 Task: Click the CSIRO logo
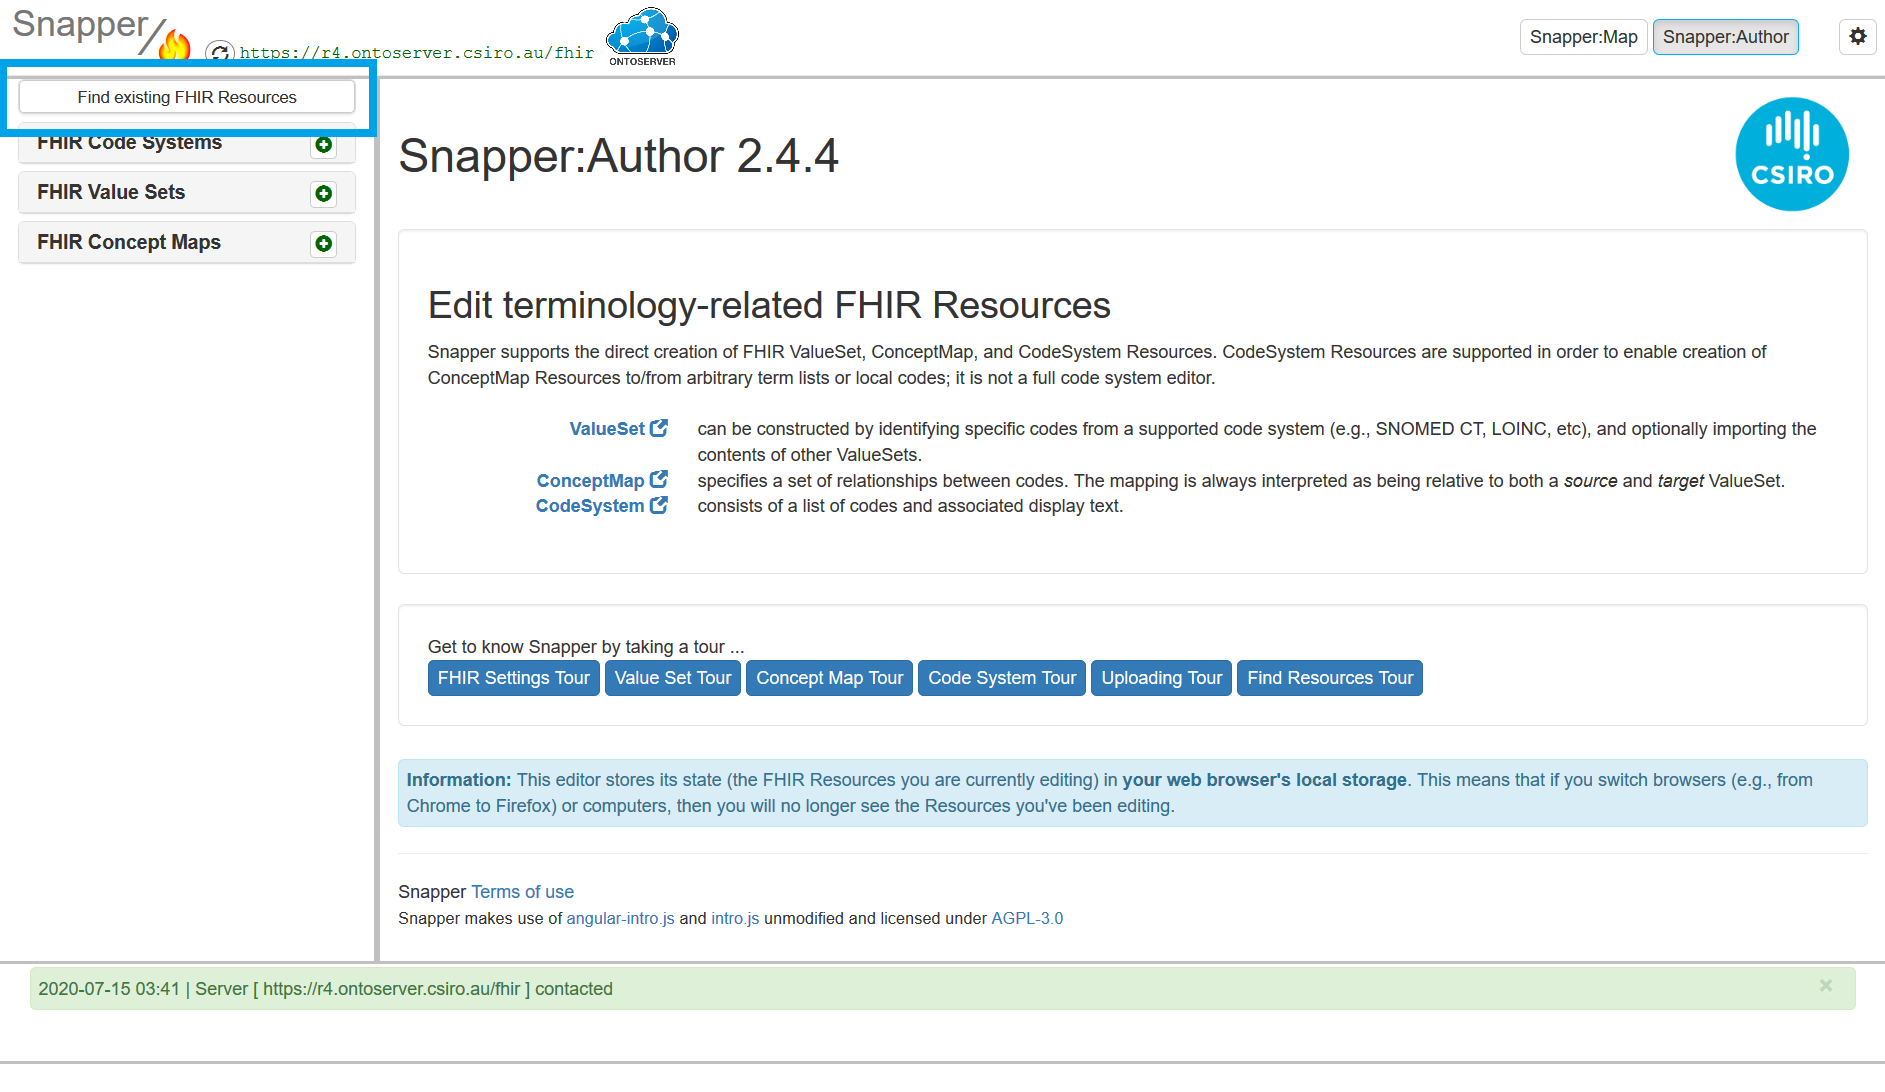pos(1792,154)
